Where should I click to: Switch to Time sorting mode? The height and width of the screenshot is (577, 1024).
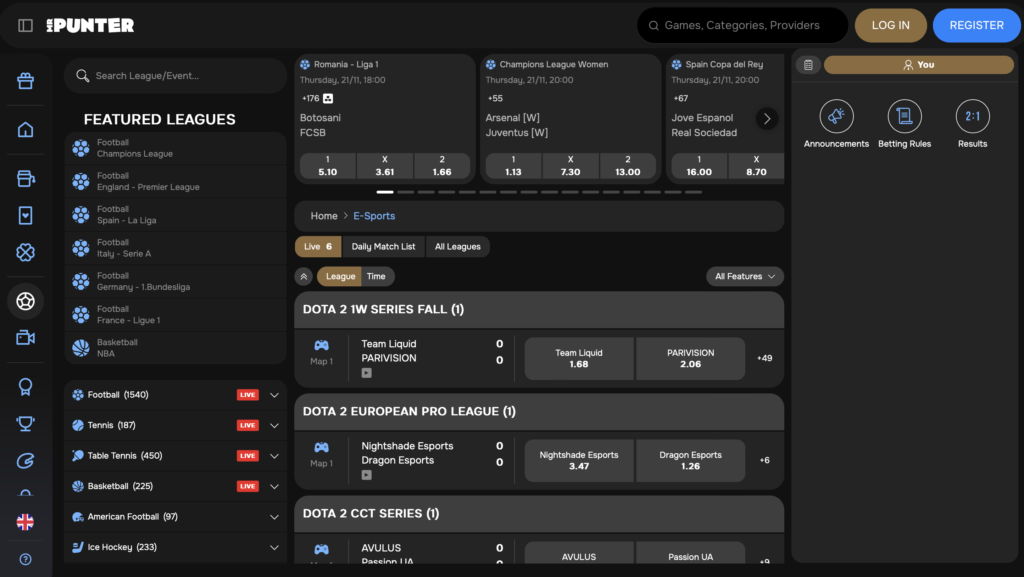[376, 276]
